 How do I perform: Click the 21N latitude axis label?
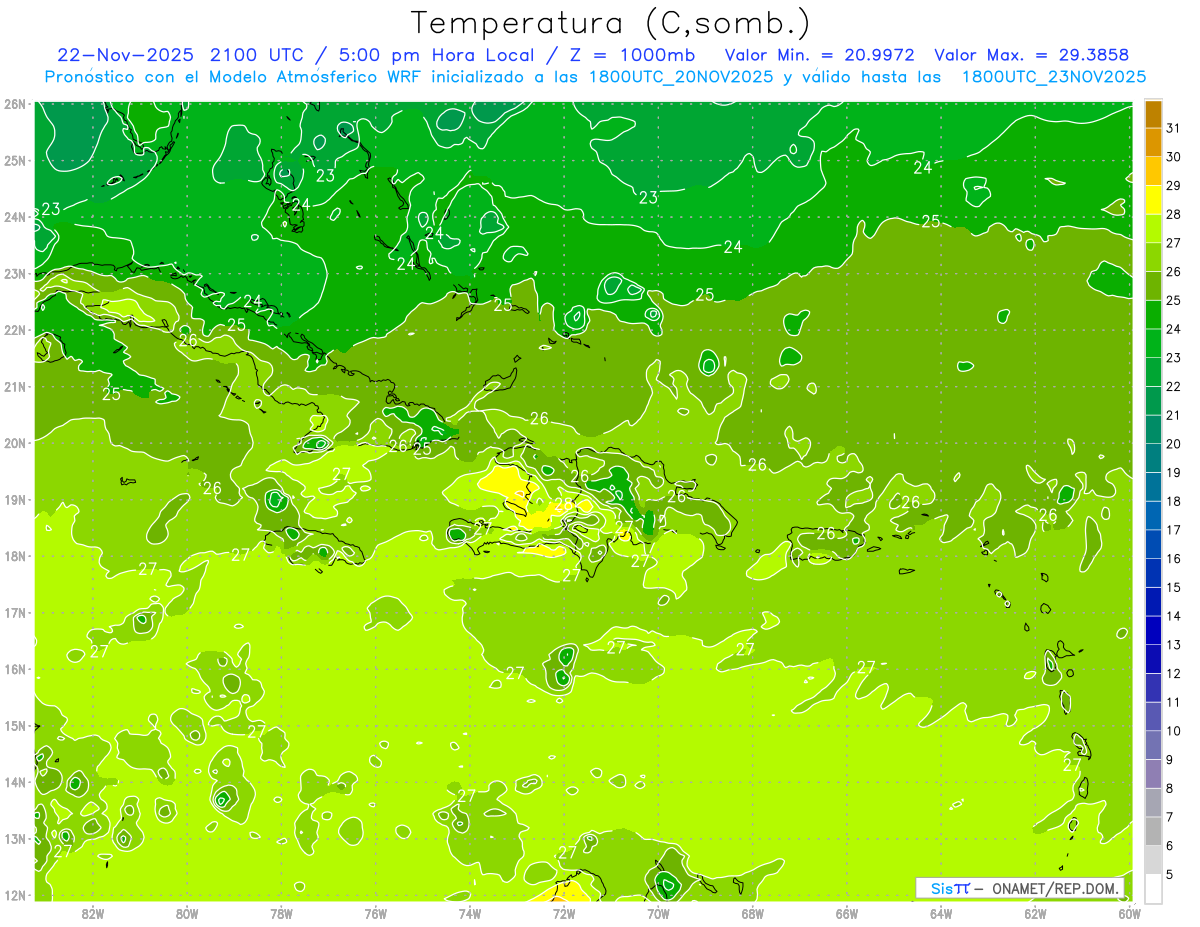click(14, 386)
